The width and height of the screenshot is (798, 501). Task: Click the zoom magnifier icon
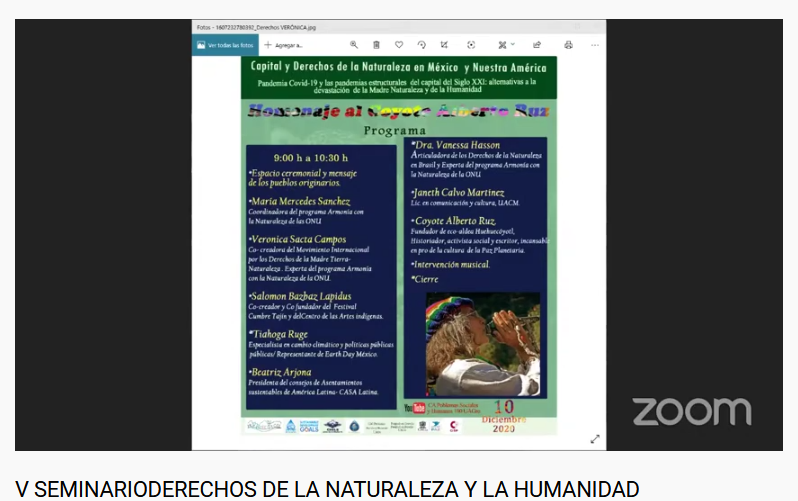point(354,45)
